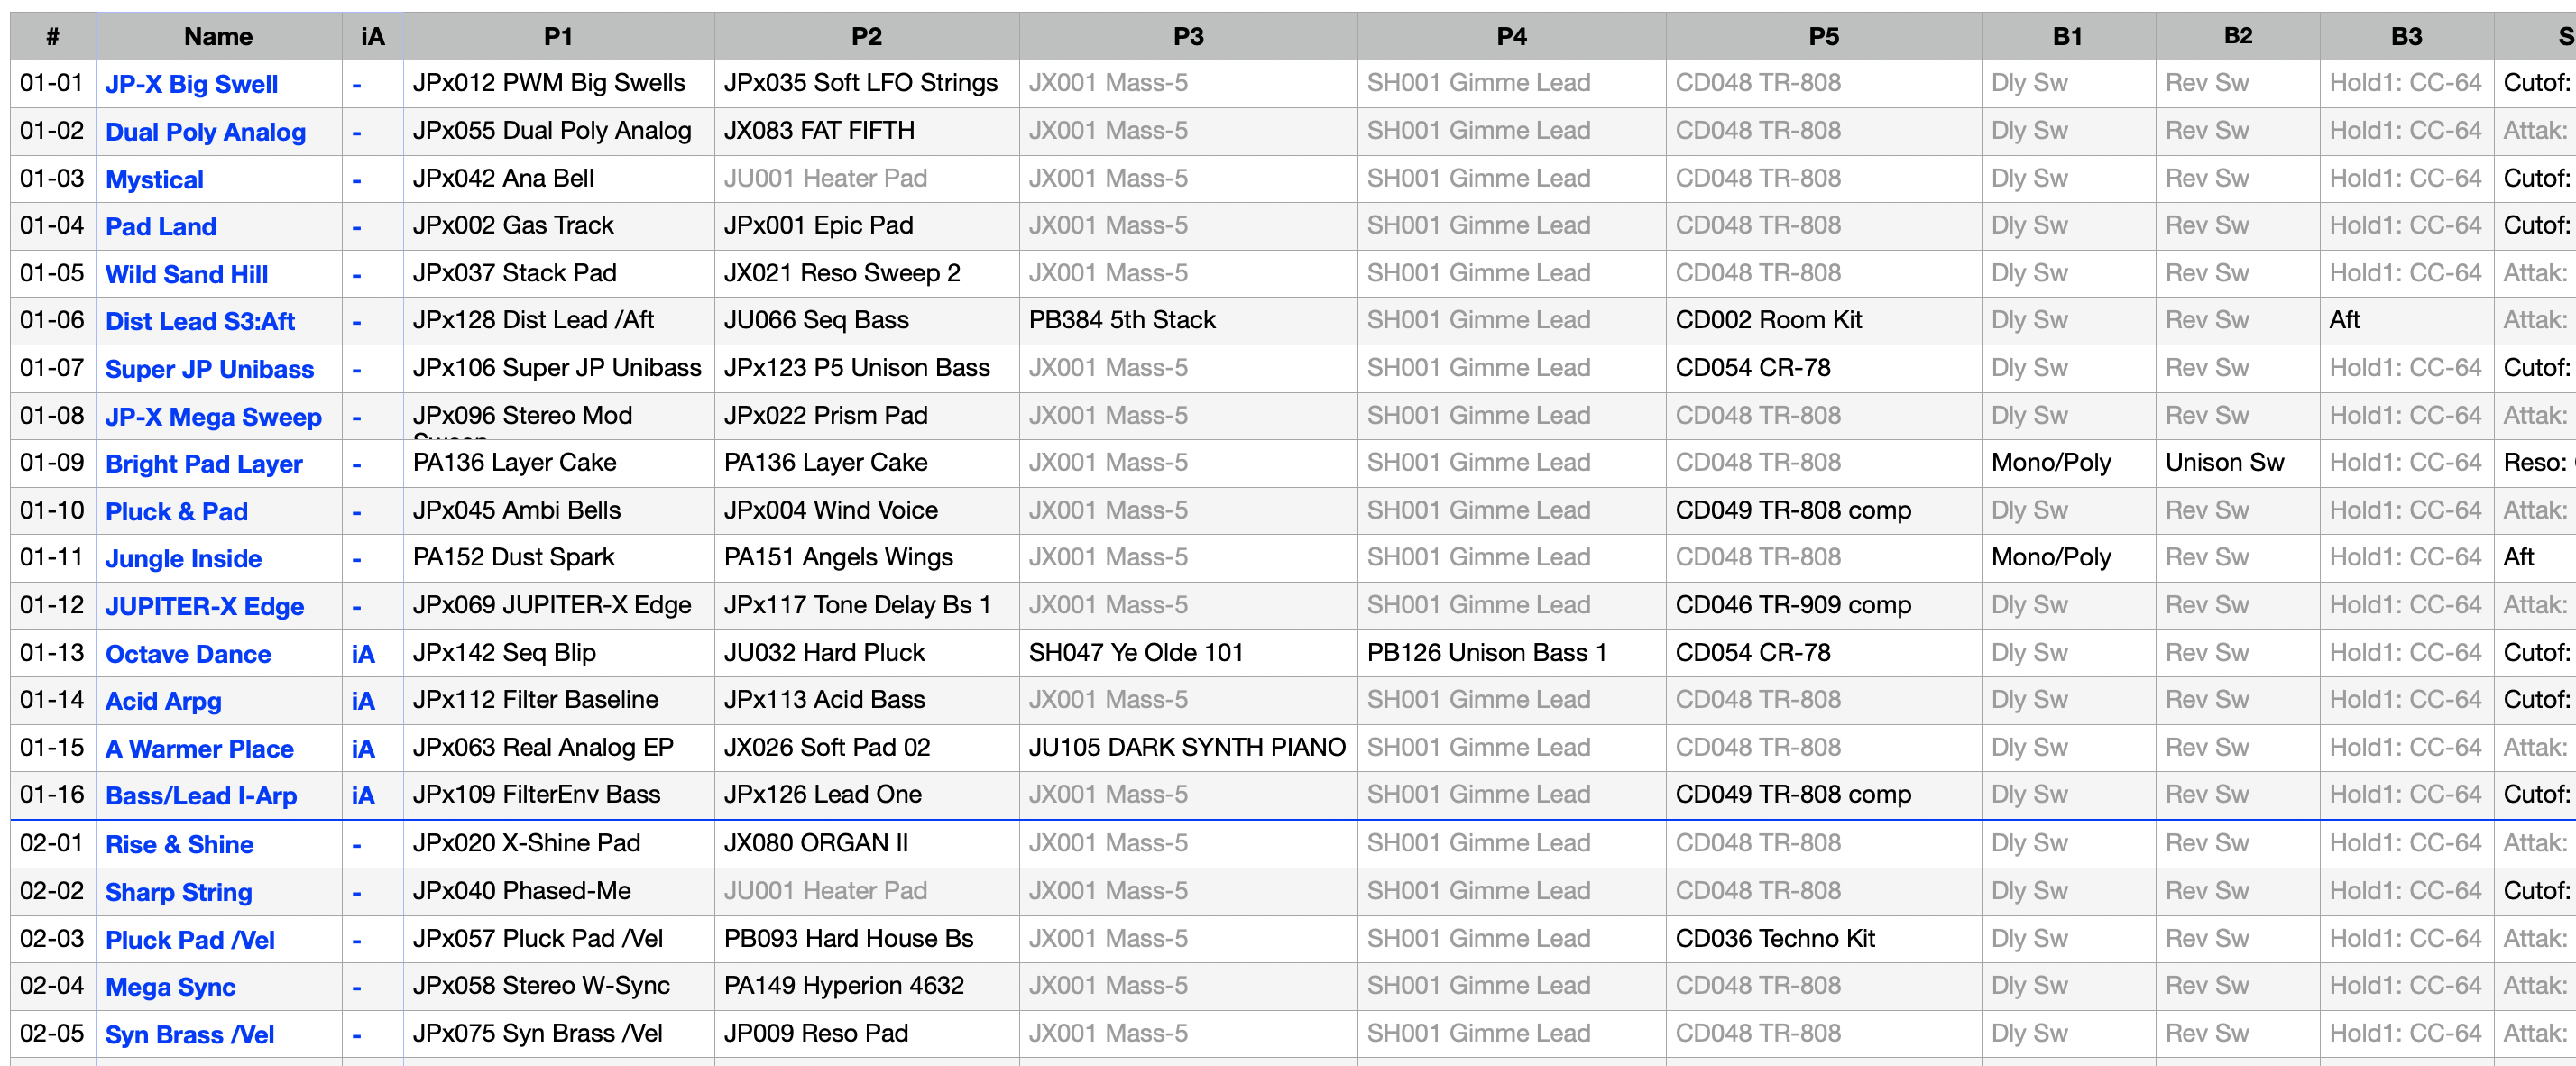Click the iA marker in Octave Dance row
Screen dimensions: 2576x1066
point(363,654)
